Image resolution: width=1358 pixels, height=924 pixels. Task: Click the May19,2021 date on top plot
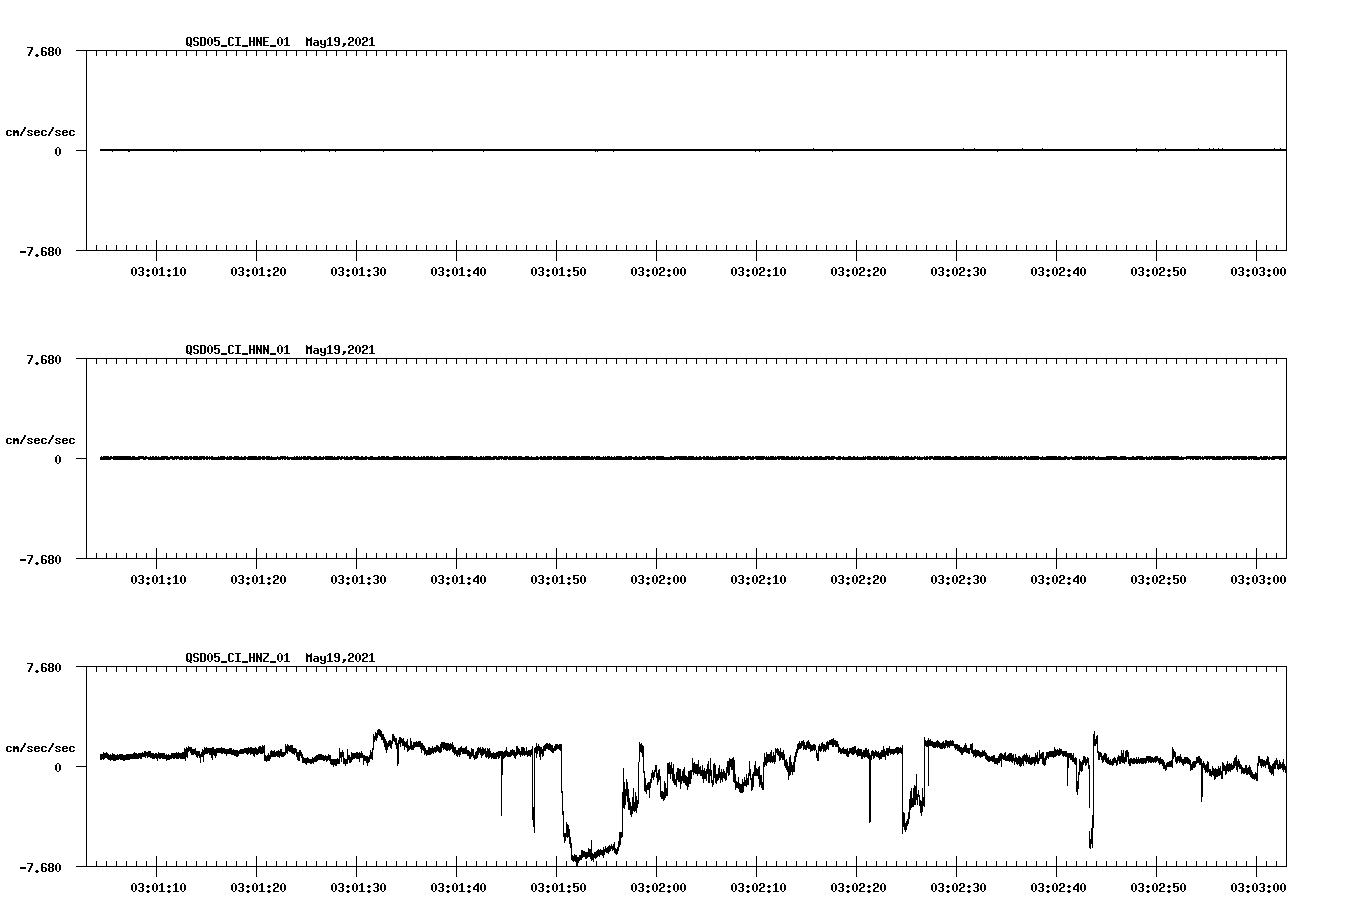click(338, 42)
